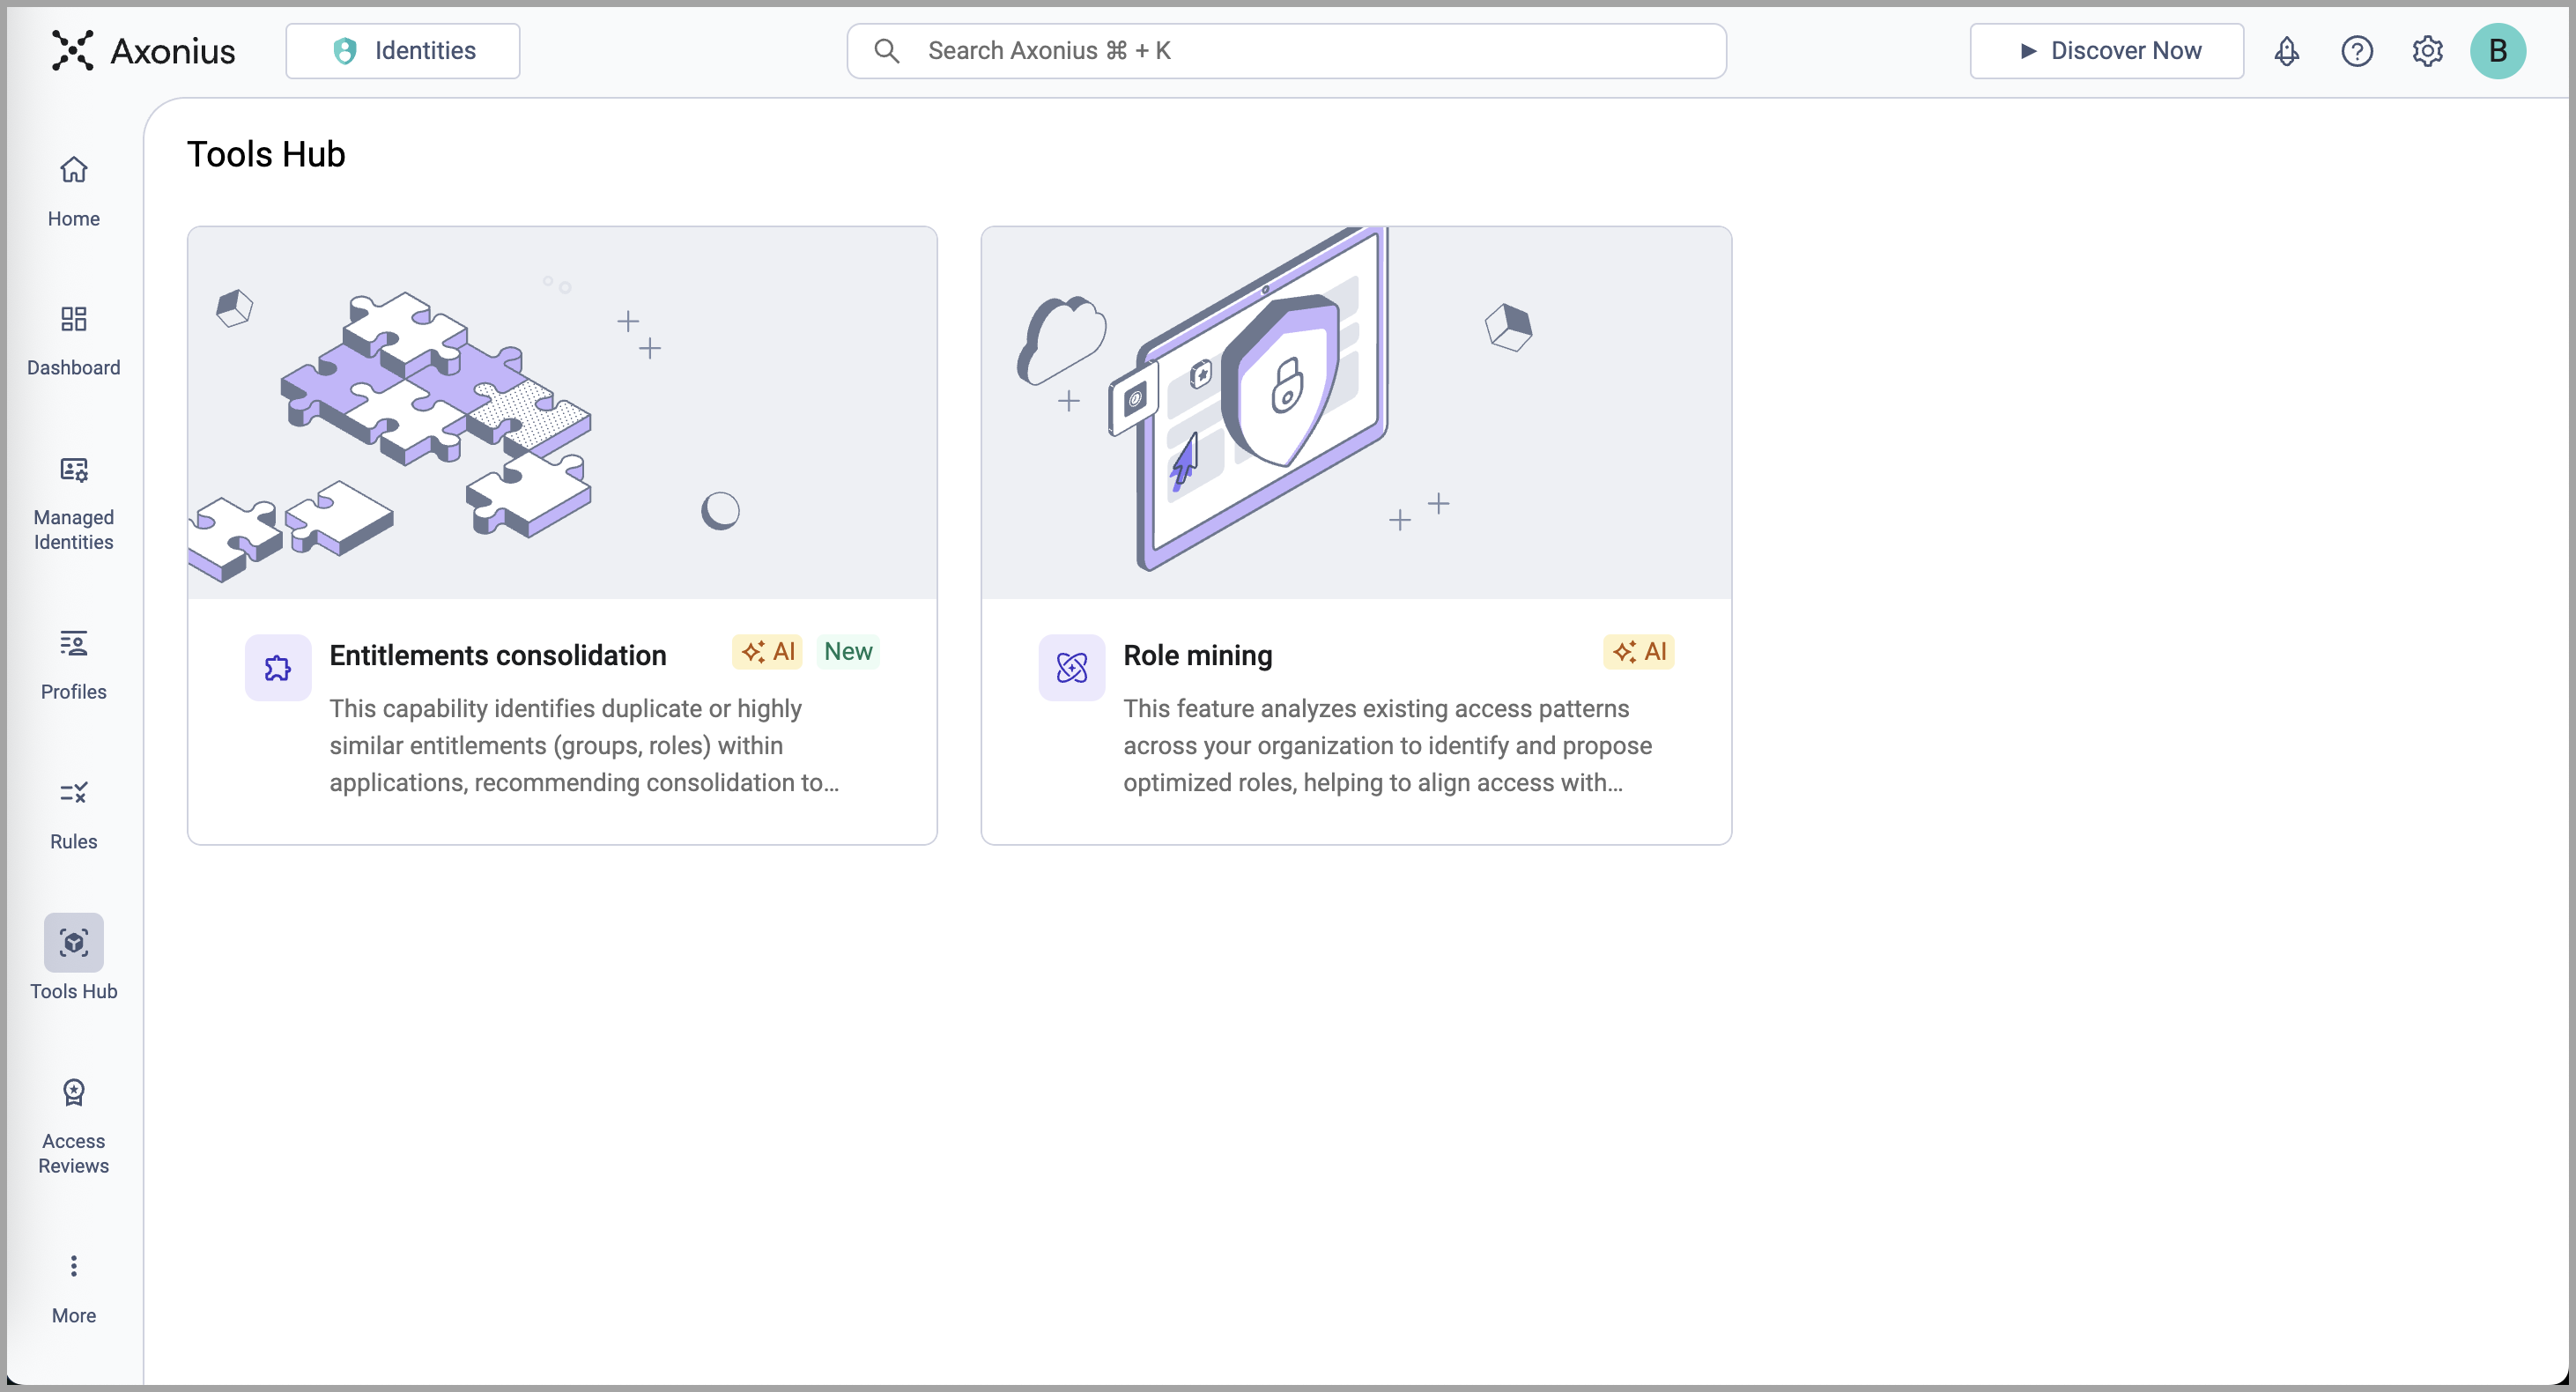Open the Managed Identities sidebar icon

tap(73, 470)
